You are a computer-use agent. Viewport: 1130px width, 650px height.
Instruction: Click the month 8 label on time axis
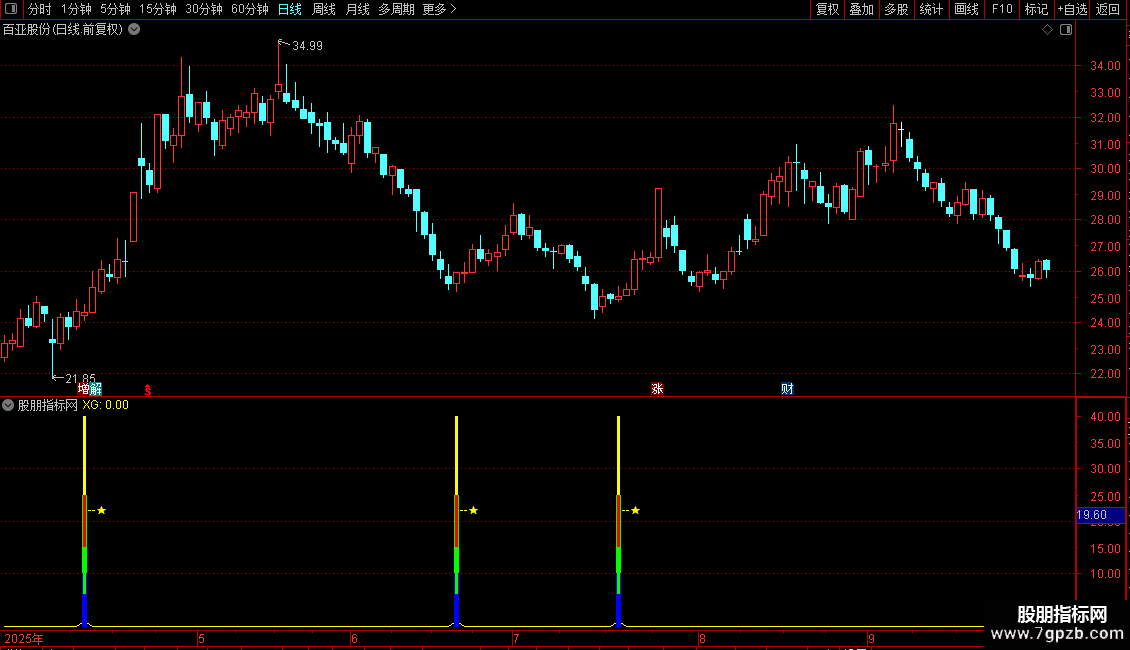coord(703,639)
